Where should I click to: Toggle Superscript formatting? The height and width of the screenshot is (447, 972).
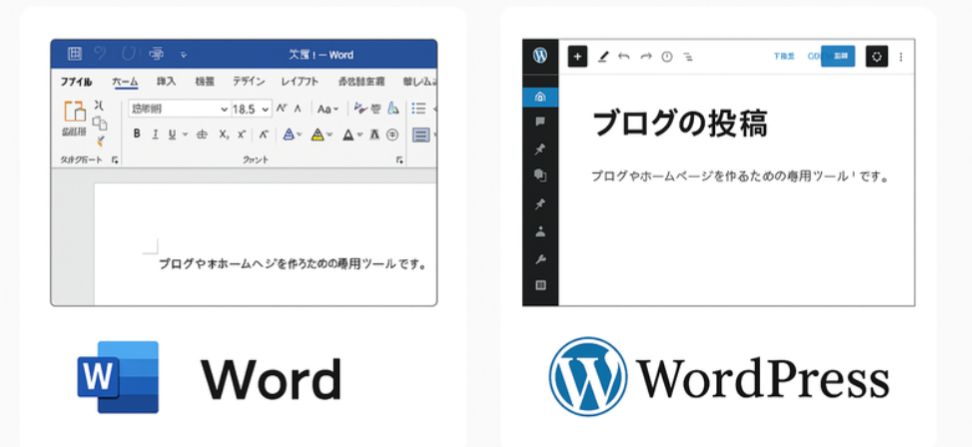coord(242,134)
